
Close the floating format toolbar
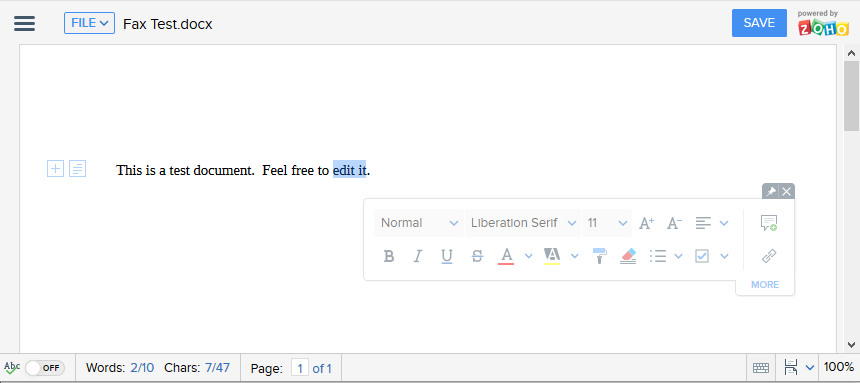pos(787,192)
